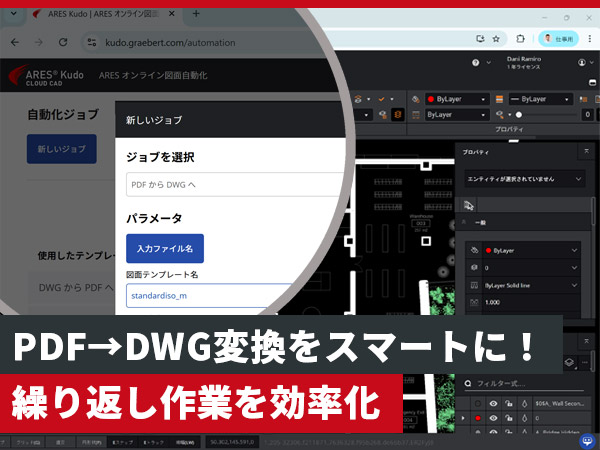The height and width of the screenshot is (450, 600).
Task: Click the ARES Kudo Cloud CAD logo
Action: click(46, 75)
